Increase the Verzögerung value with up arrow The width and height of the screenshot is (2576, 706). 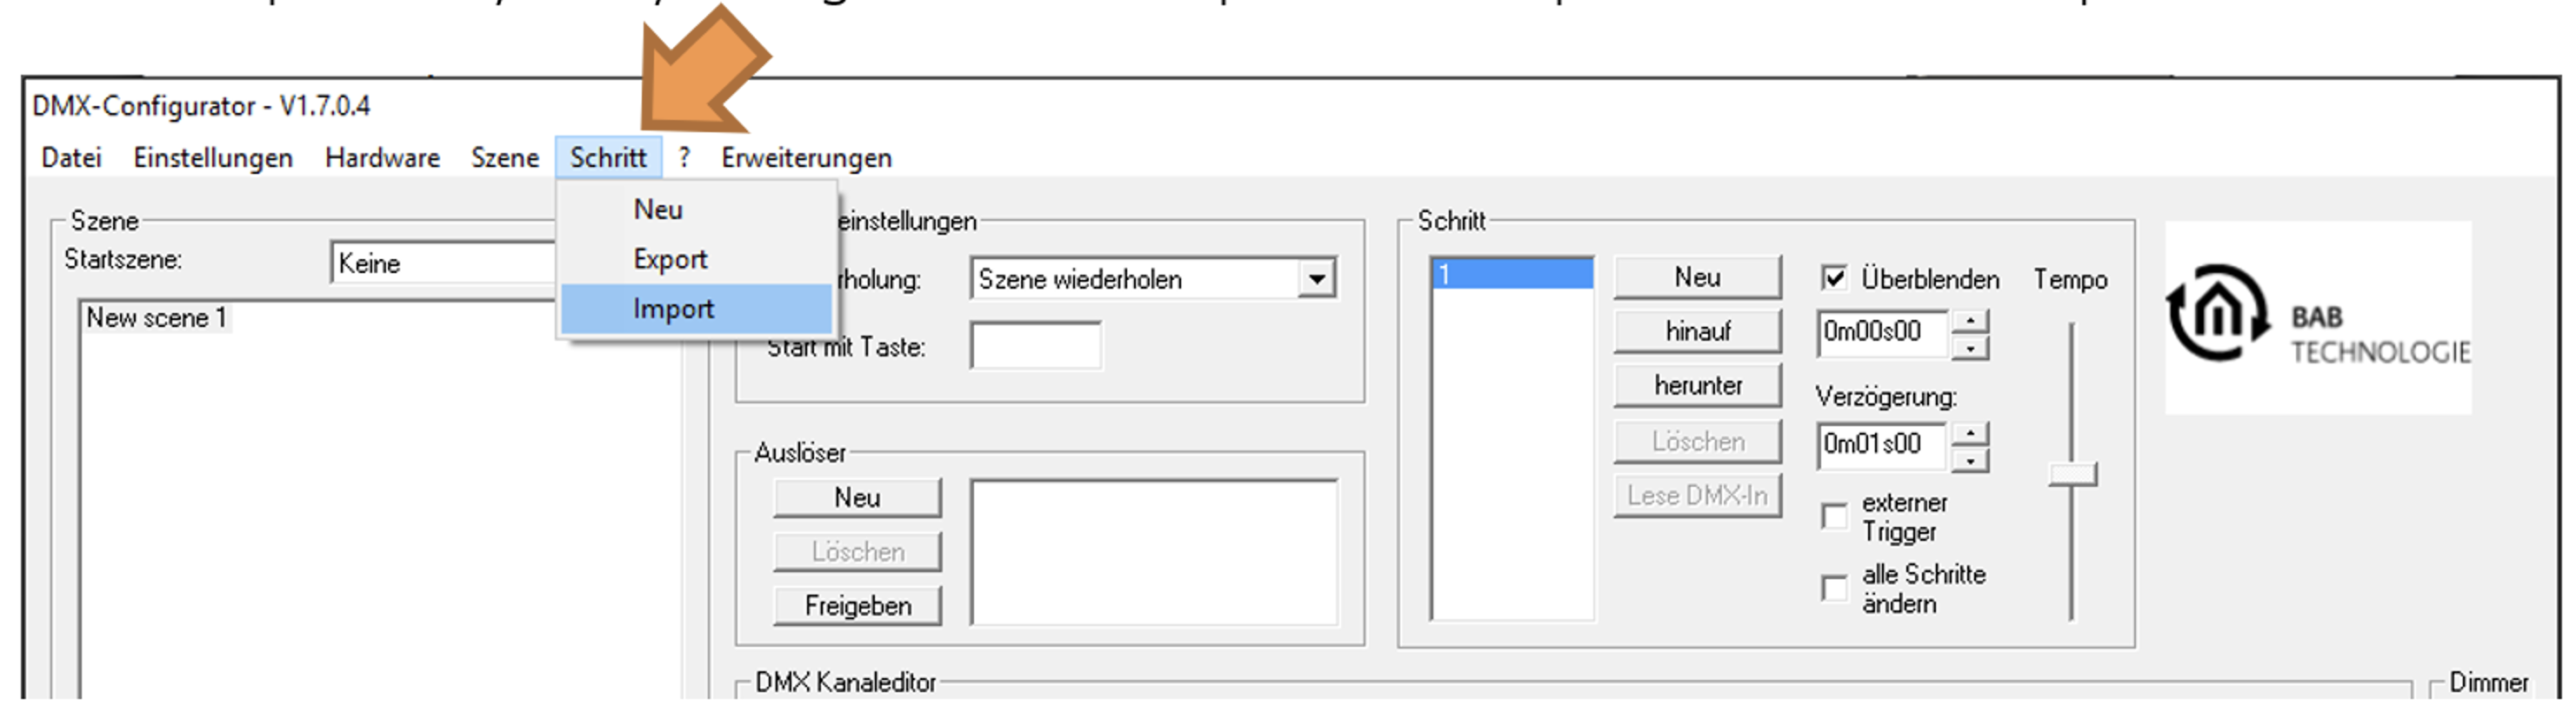click(1969, 434)
